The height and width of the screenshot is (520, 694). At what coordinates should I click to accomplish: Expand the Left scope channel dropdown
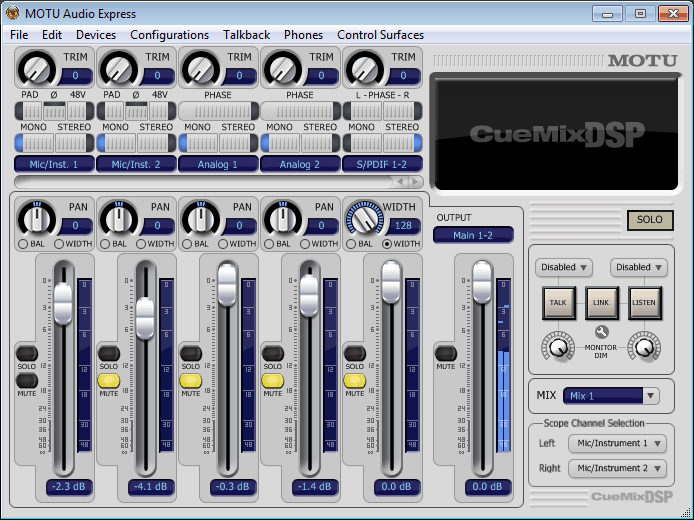(617, 443)
